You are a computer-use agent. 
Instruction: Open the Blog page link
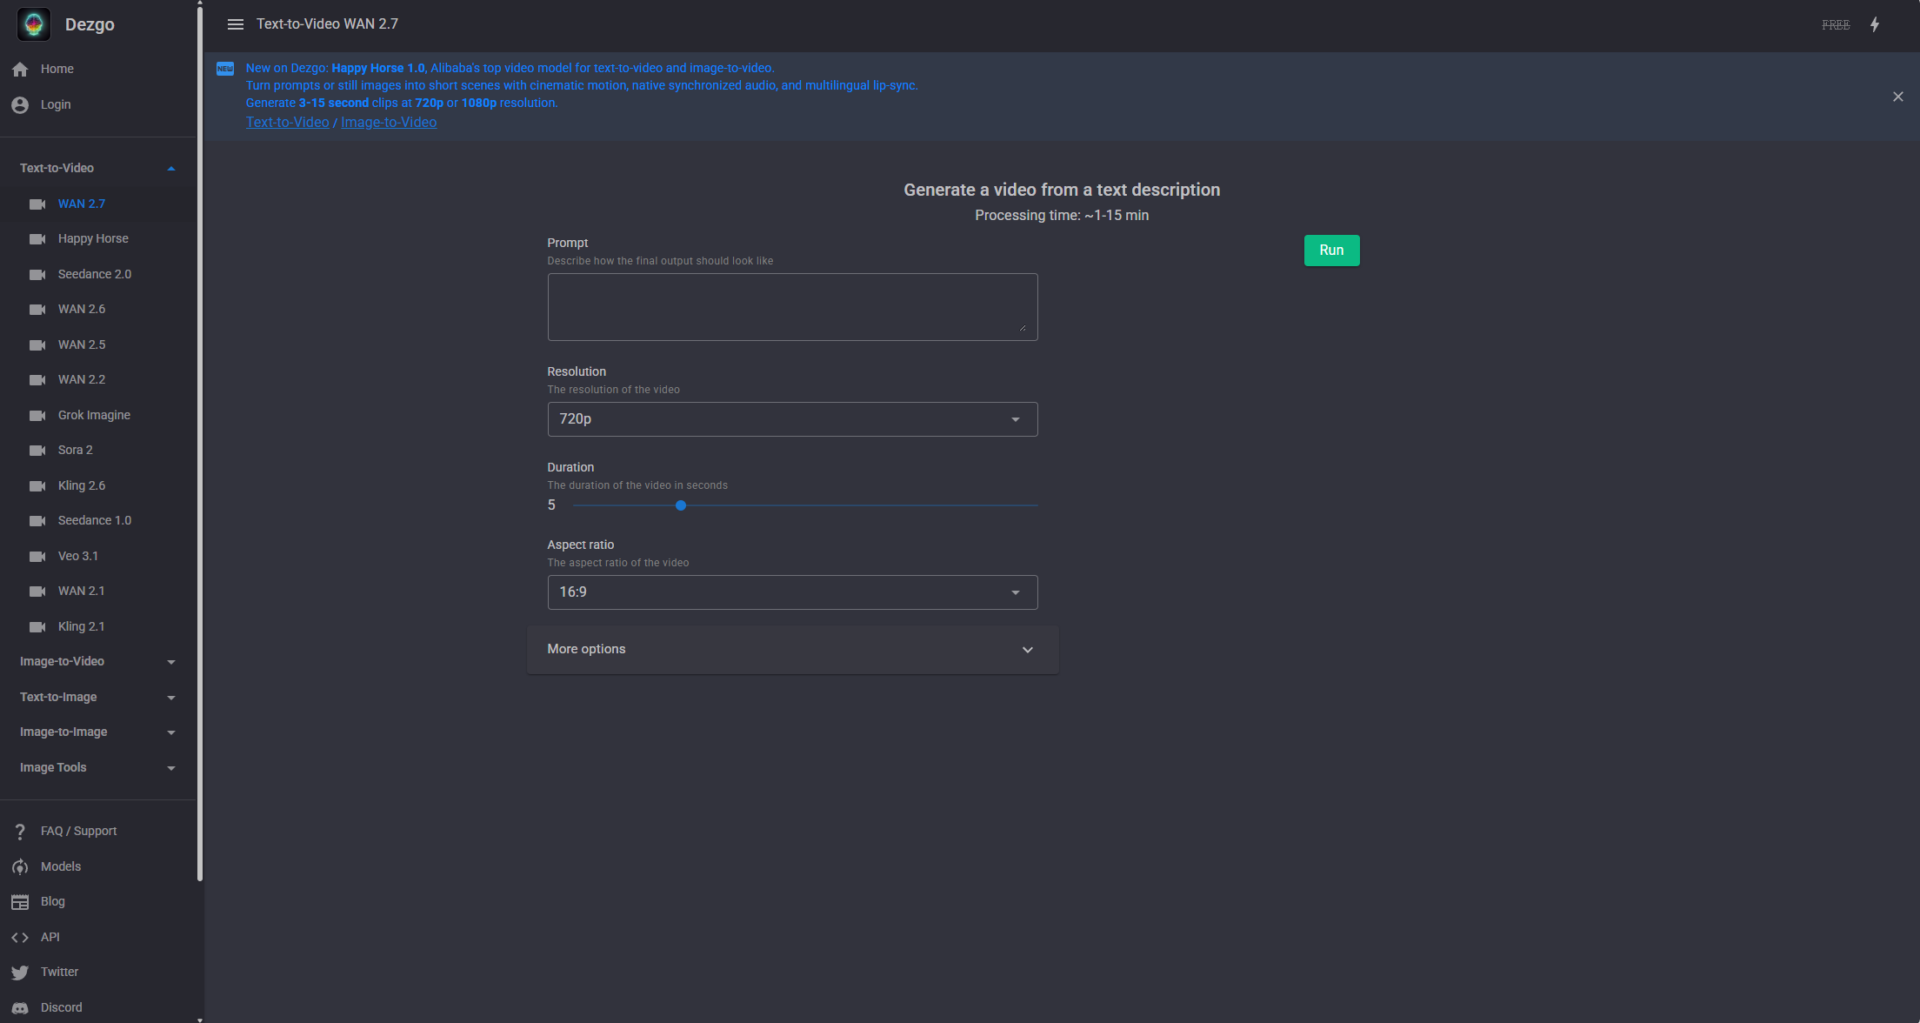point(98,902)
